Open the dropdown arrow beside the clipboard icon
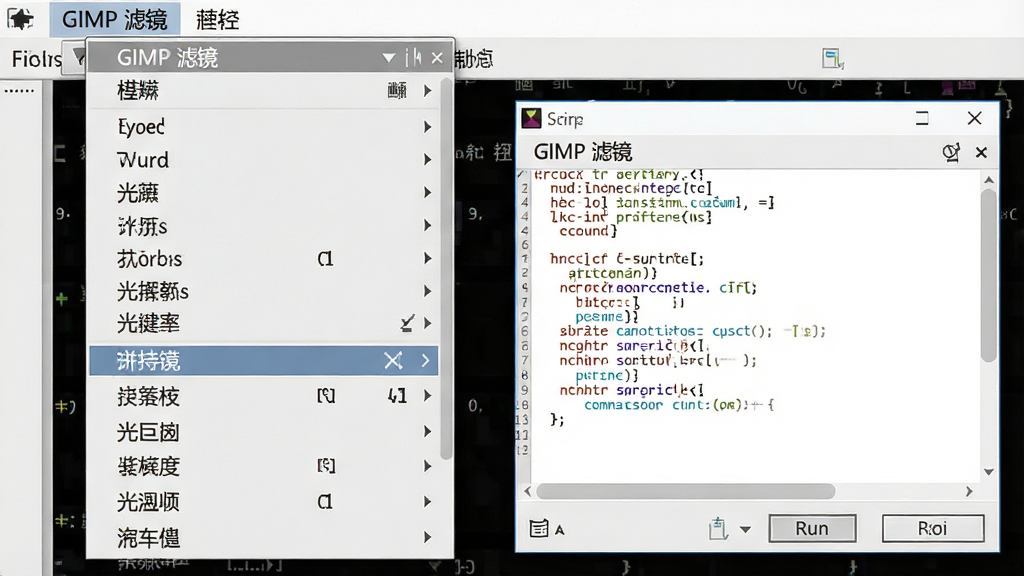The image size is (1024, 576). pyautogui.click(x=745, y=529)
